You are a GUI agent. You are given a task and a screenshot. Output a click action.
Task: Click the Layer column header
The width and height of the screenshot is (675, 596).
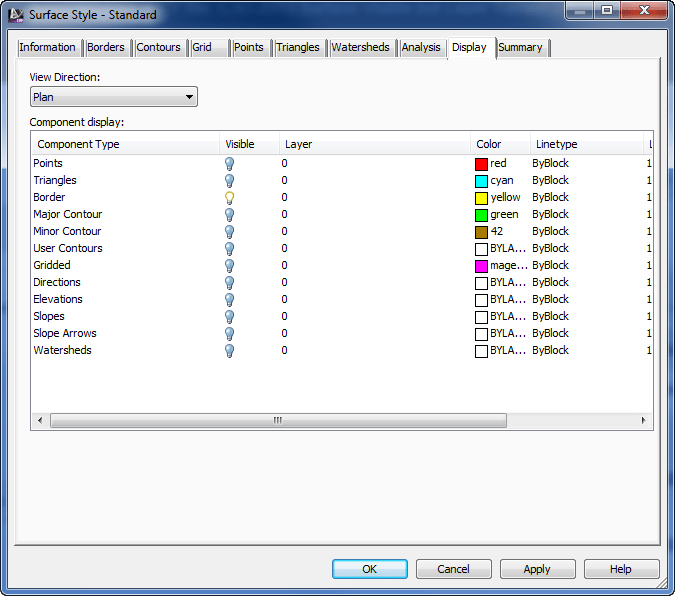tap(375, 144)
